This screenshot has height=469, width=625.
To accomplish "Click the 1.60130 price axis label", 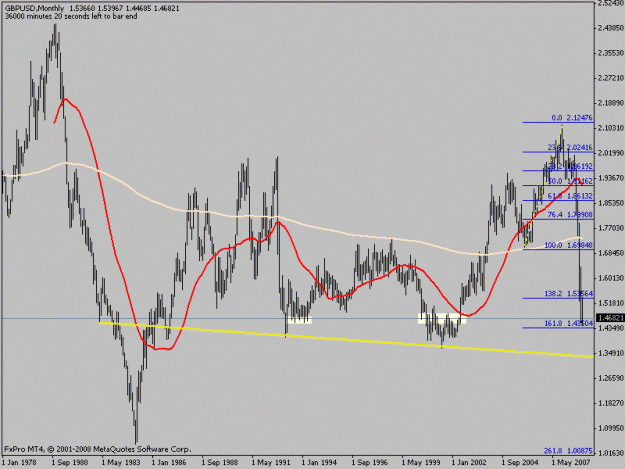I will tap(611, 278).
